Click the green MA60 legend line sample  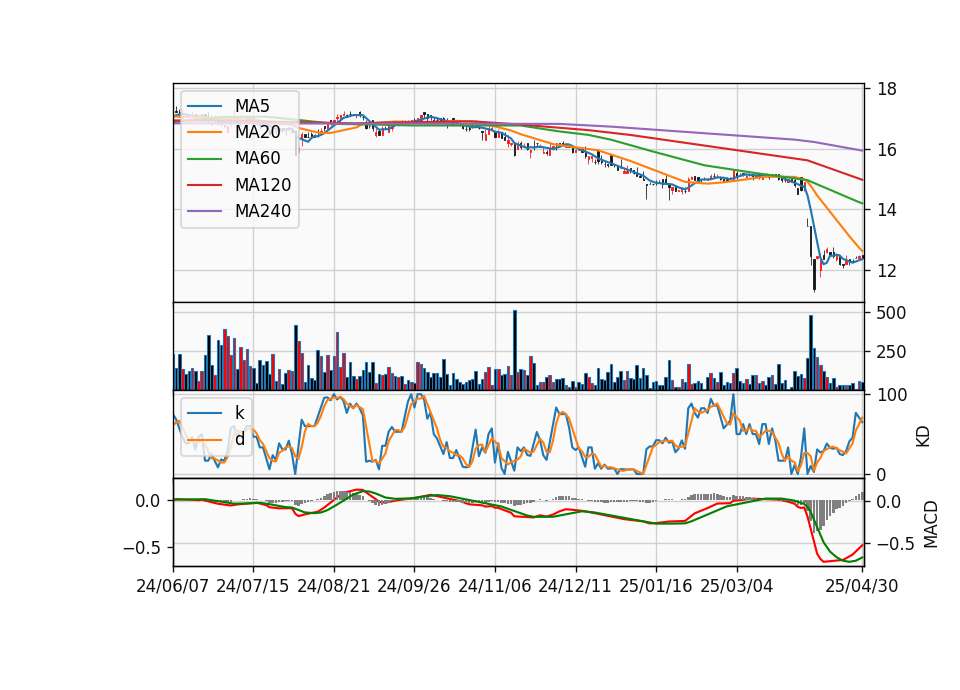(x=204, y=159)
